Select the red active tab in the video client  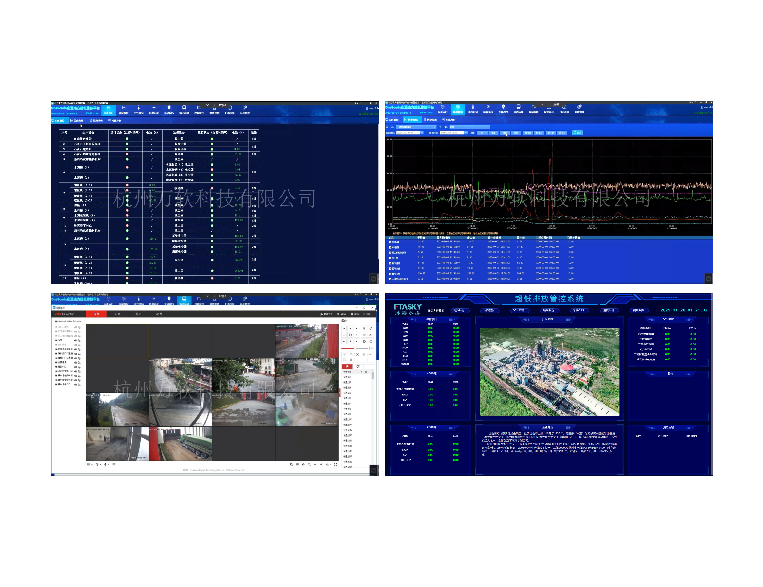pos(96,314)
